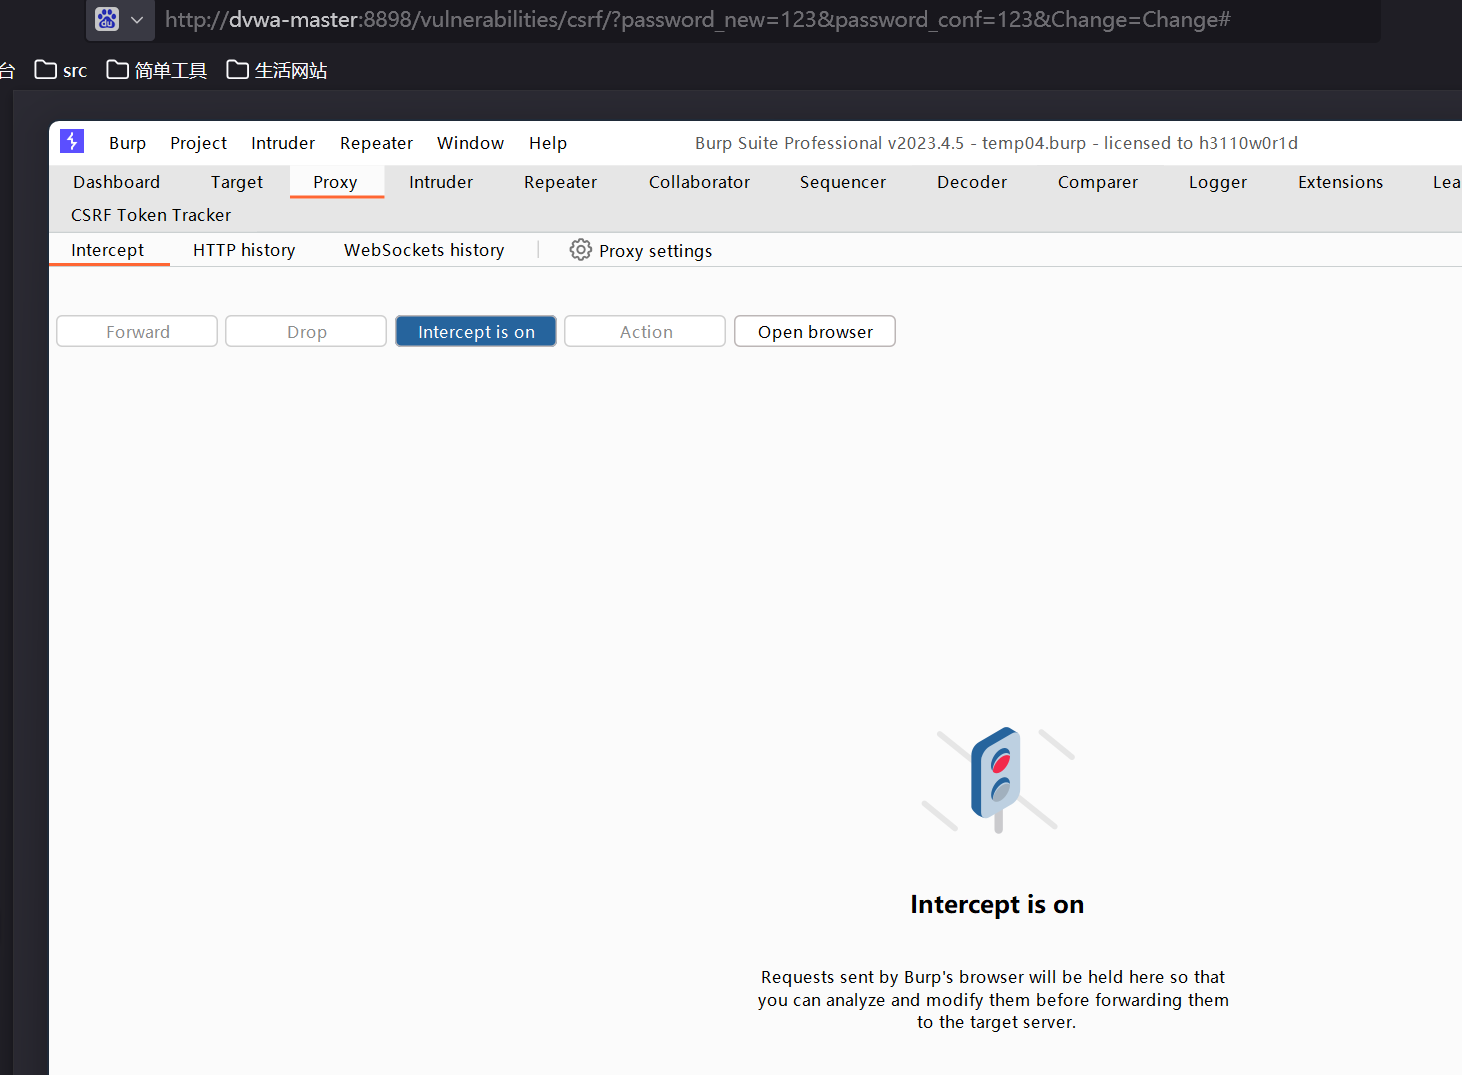Select the Proxy tab

tap(335, 182)
